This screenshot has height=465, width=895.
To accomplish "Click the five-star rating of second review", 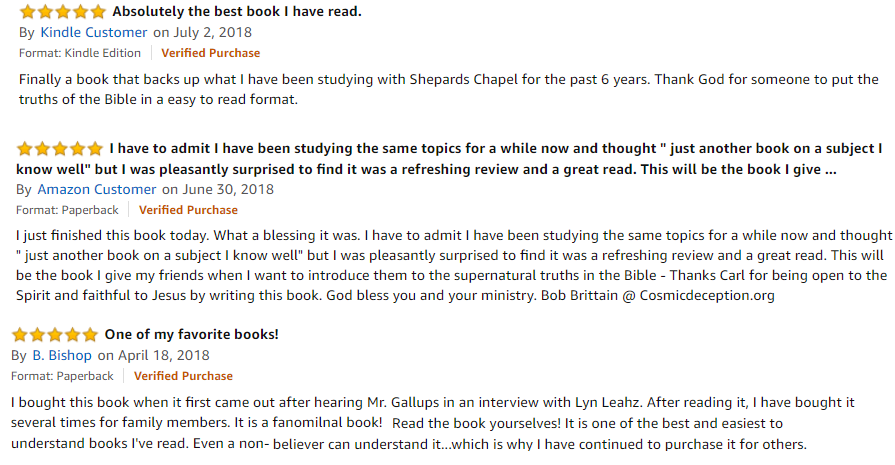I will tap(60, 149).
